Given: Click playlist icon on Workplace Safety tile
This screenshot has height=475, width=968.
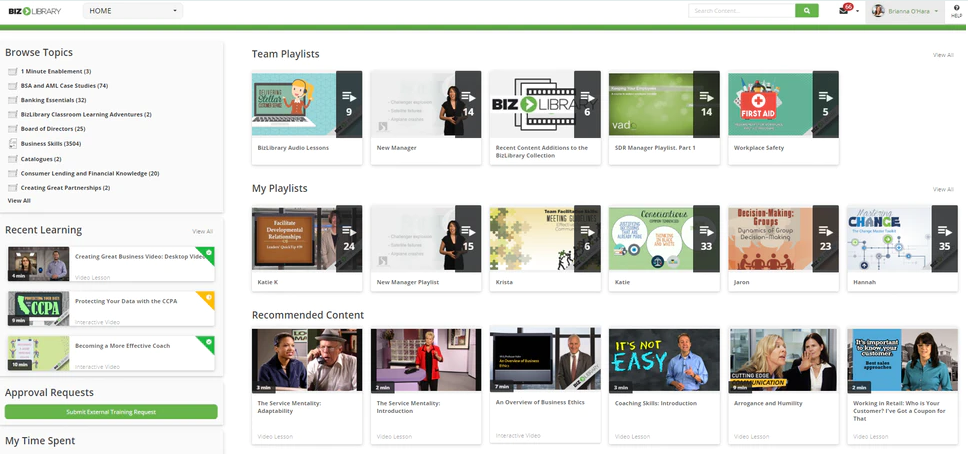Looking at the screenshot, I should [x=825, y=96].
